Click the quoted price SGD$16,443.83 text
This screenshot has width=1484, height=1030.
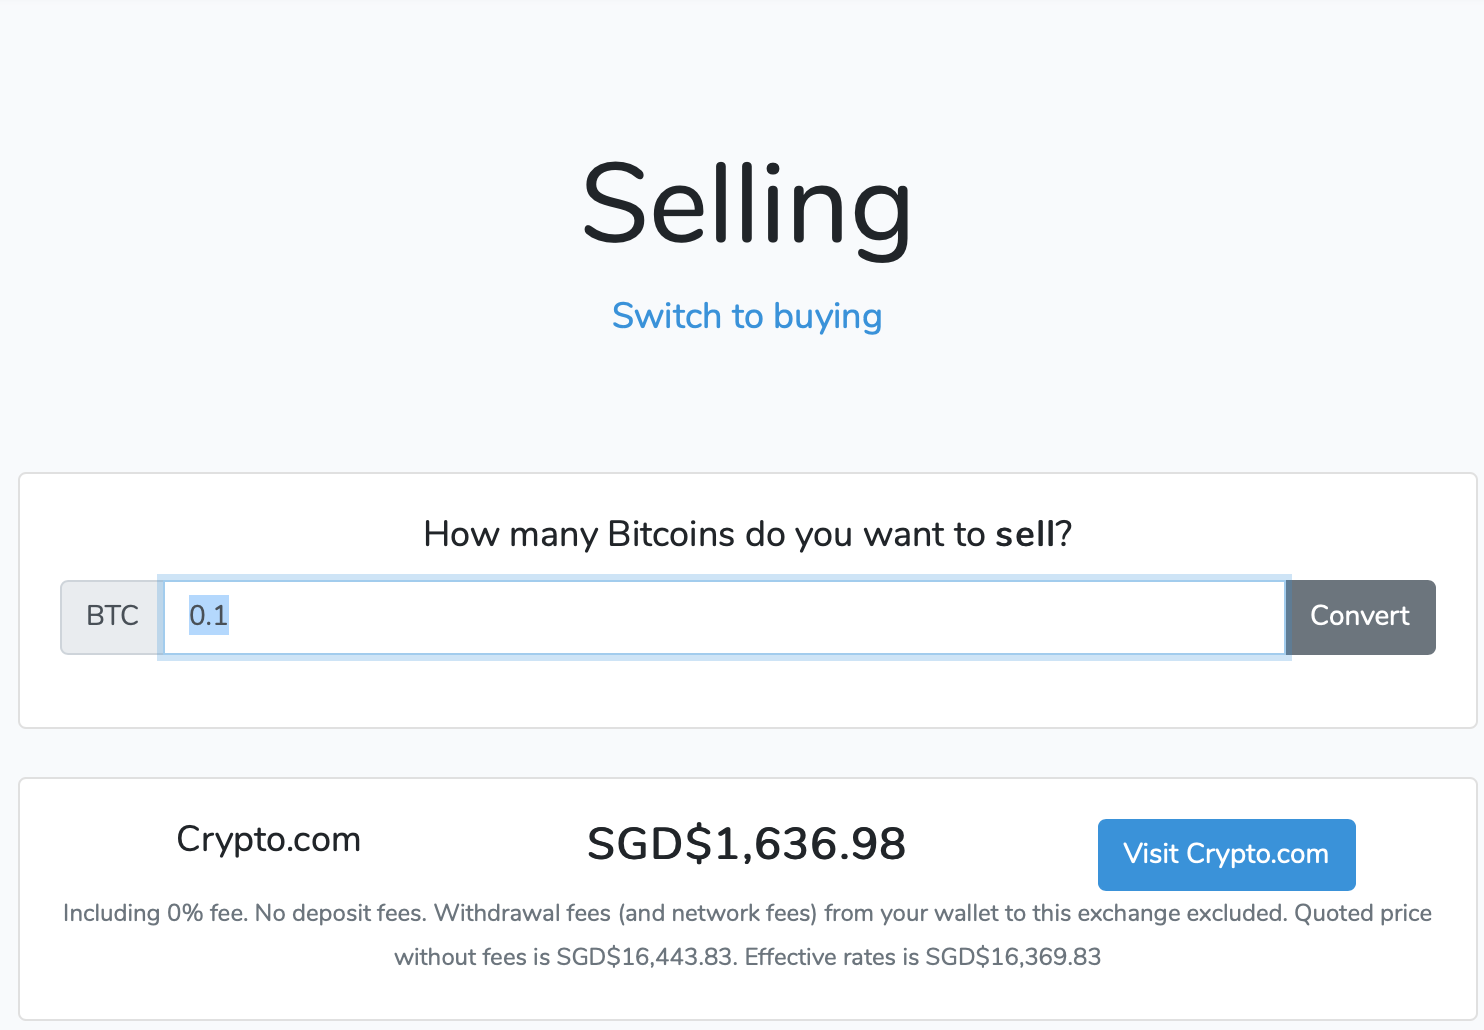pyautogui.click(x=644, y=956)
